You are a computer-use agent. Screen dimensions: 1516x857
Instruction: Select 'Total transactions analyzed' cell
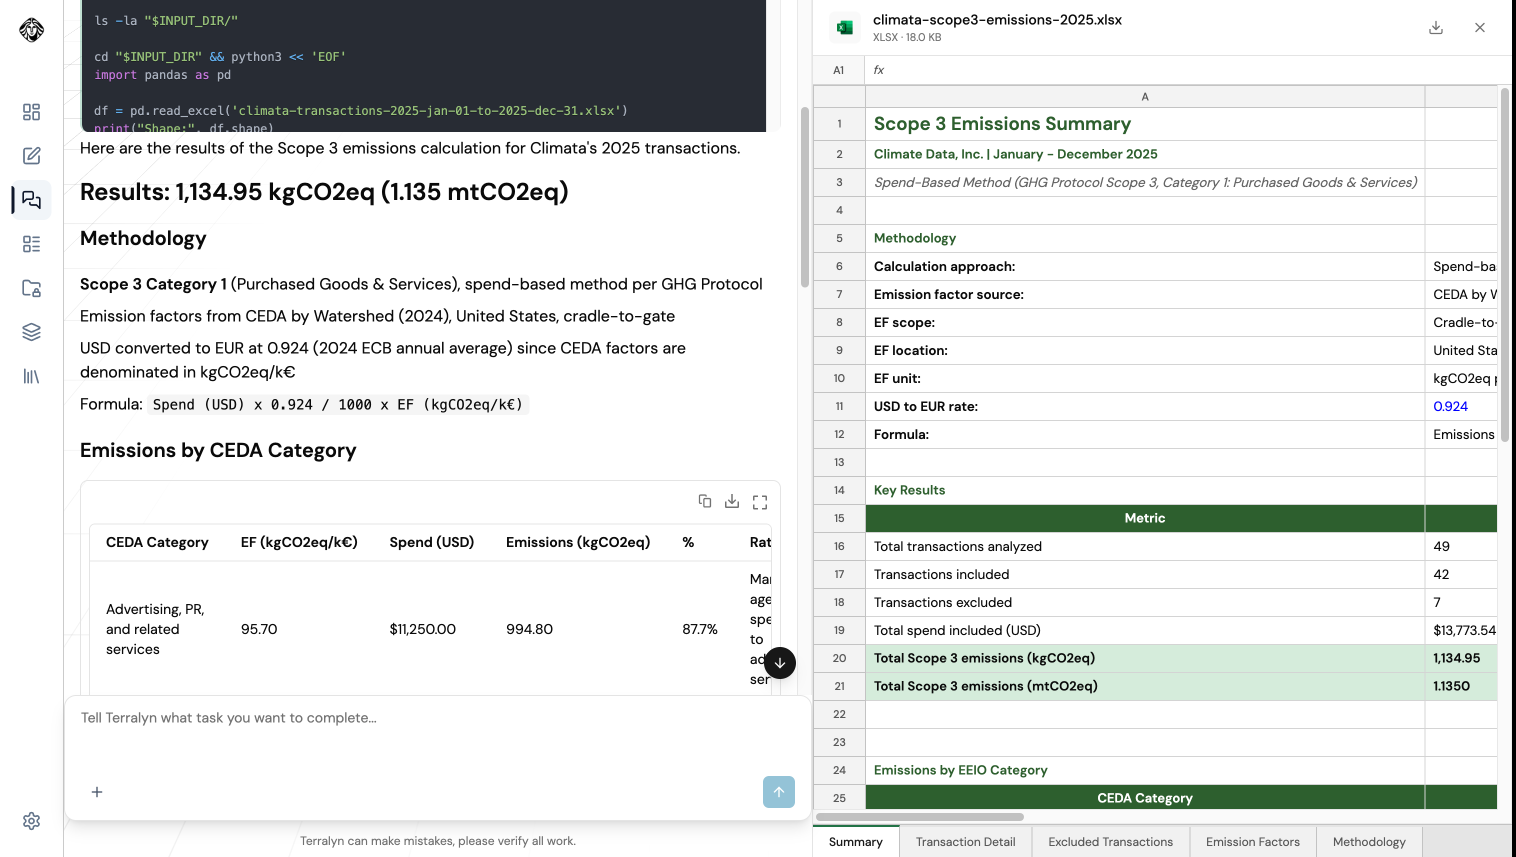(1145, 546)
